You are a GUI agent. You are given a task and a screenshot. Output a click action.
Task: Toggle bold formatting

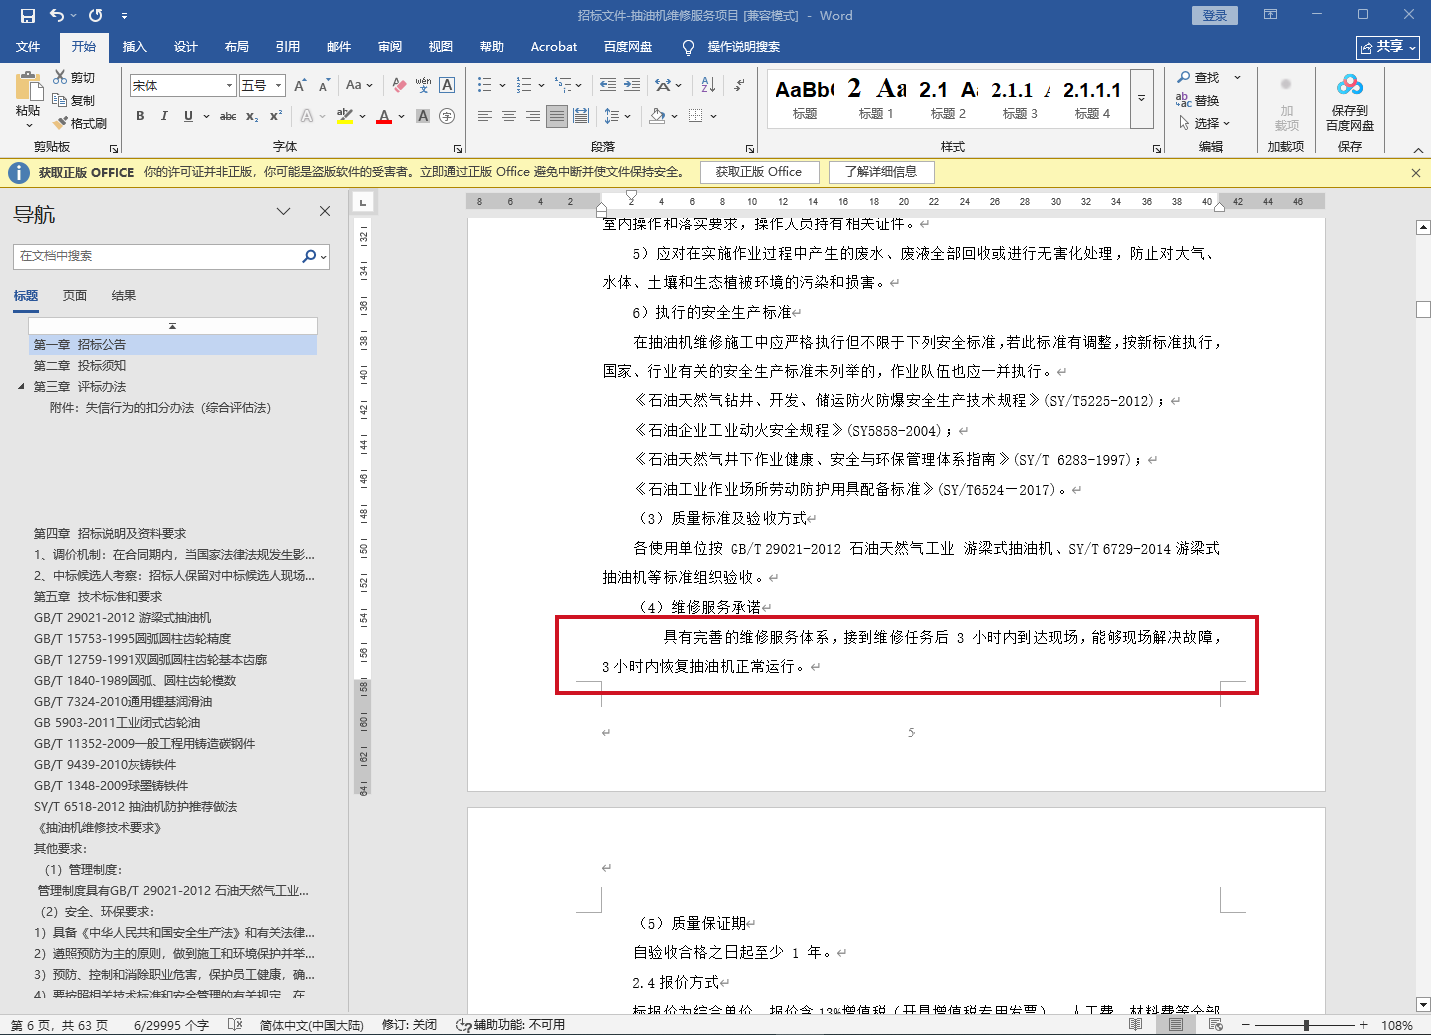tap(140, 116)
